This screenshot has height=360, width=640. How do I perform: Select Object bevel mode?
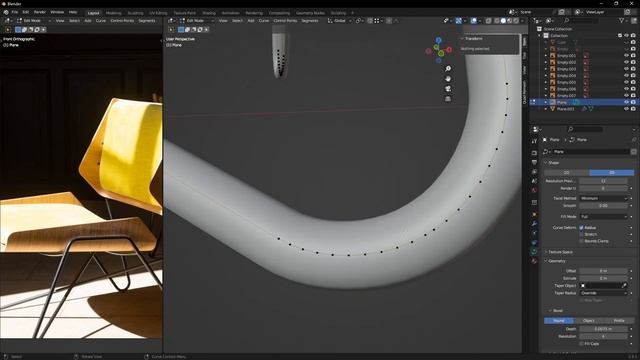click(x=589, y=321)
